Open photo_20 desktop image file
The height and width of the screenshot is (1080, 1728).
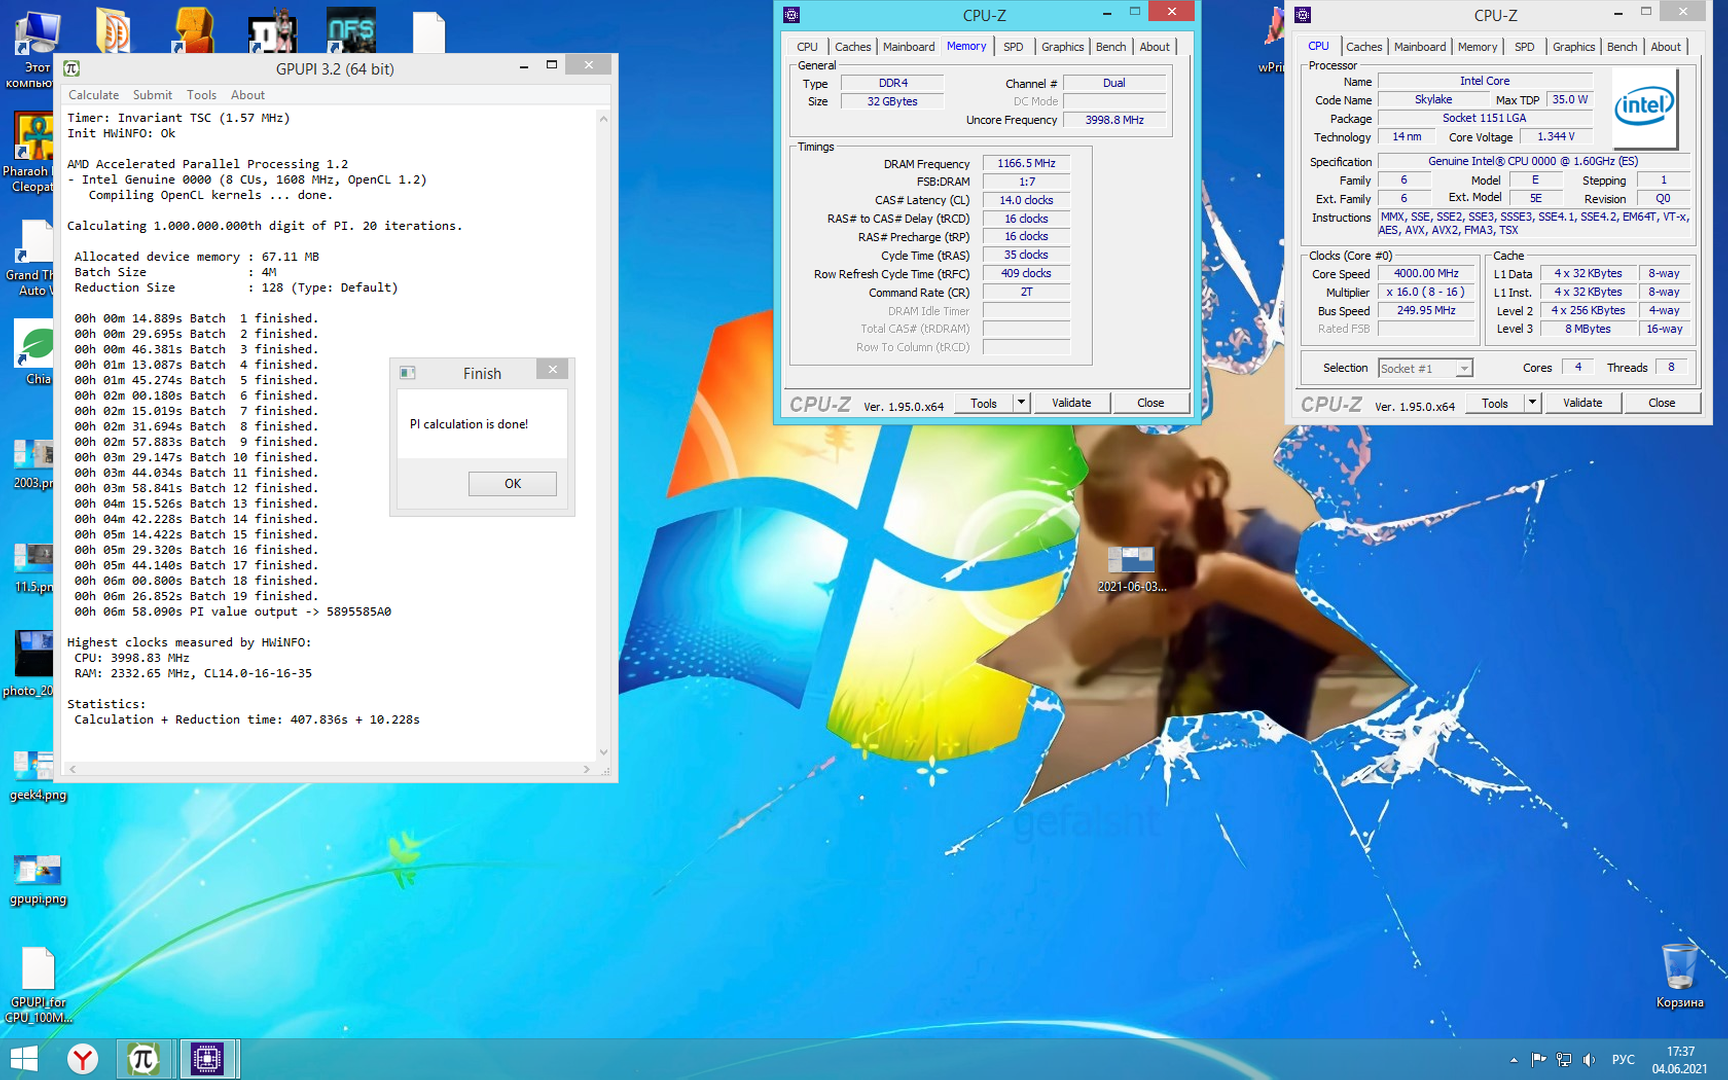coord(32,664)
